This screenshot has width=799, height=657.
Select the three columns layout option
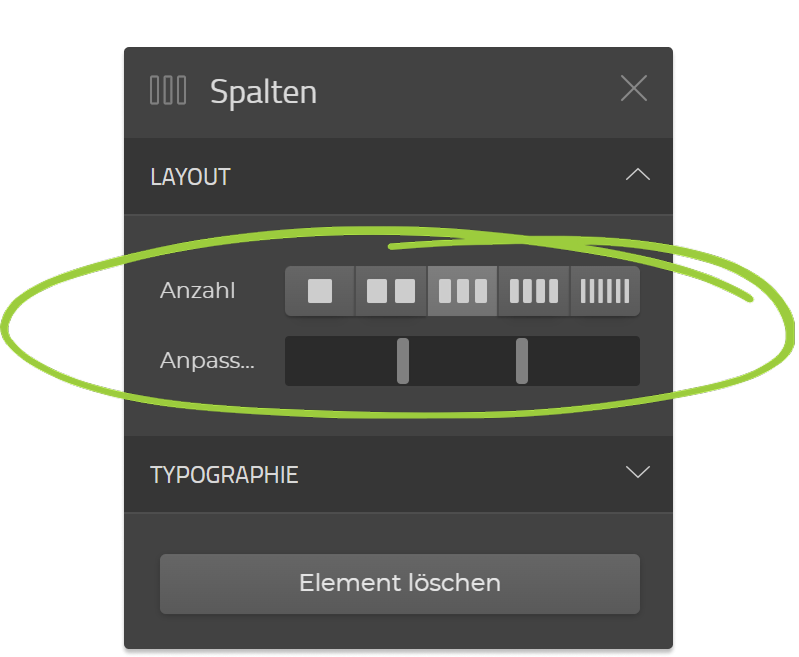pyautogui.click(x=463, y=291)
